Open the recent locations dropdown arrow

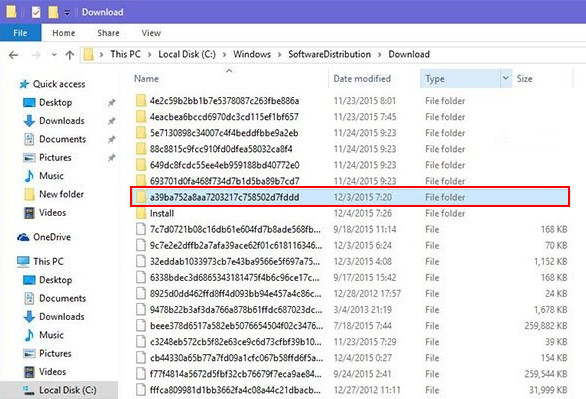tap(54, 55)
